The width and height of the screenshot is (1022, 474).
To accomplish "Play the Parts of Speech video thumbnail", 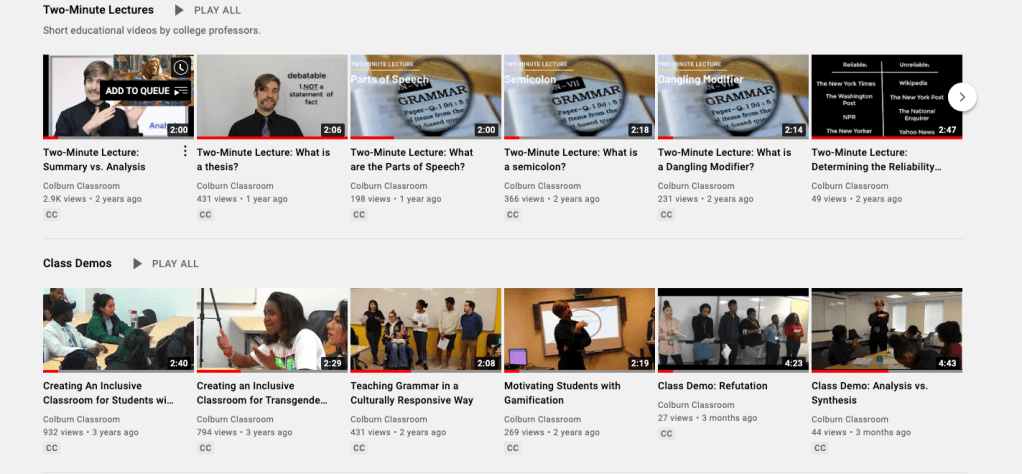I will click(x=425, y=96).
